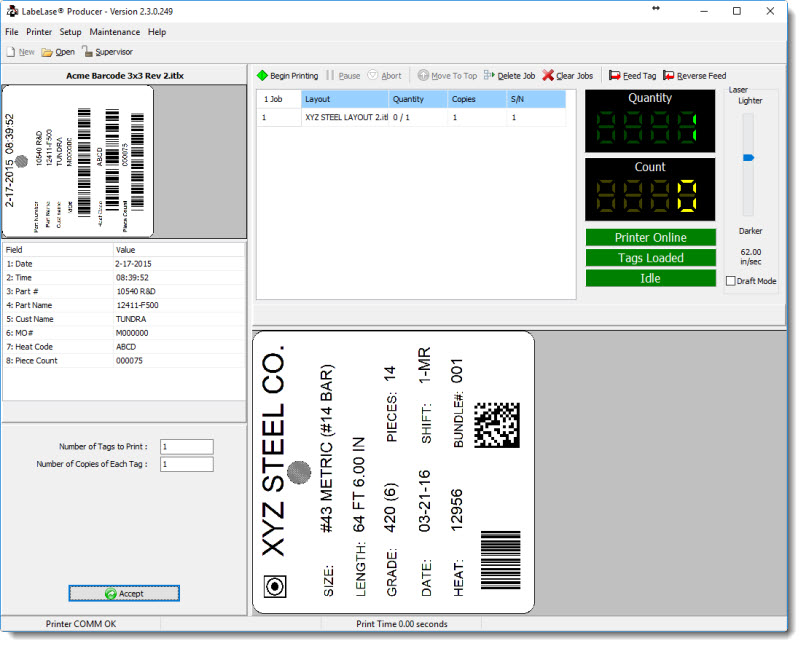Click the 62.00 in/sec speed readout
Screen dimensions: 803x647
point(751,257)
